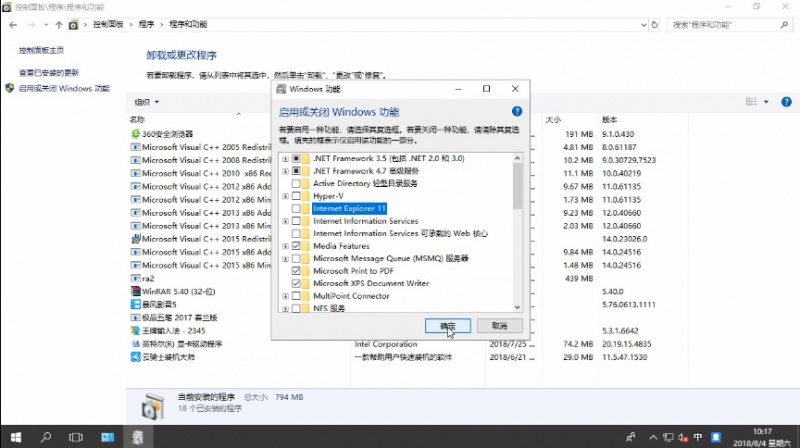The image size is (800, 448).
Task: Open 查看已安装的更新 link
Action: tap(49, 72)
